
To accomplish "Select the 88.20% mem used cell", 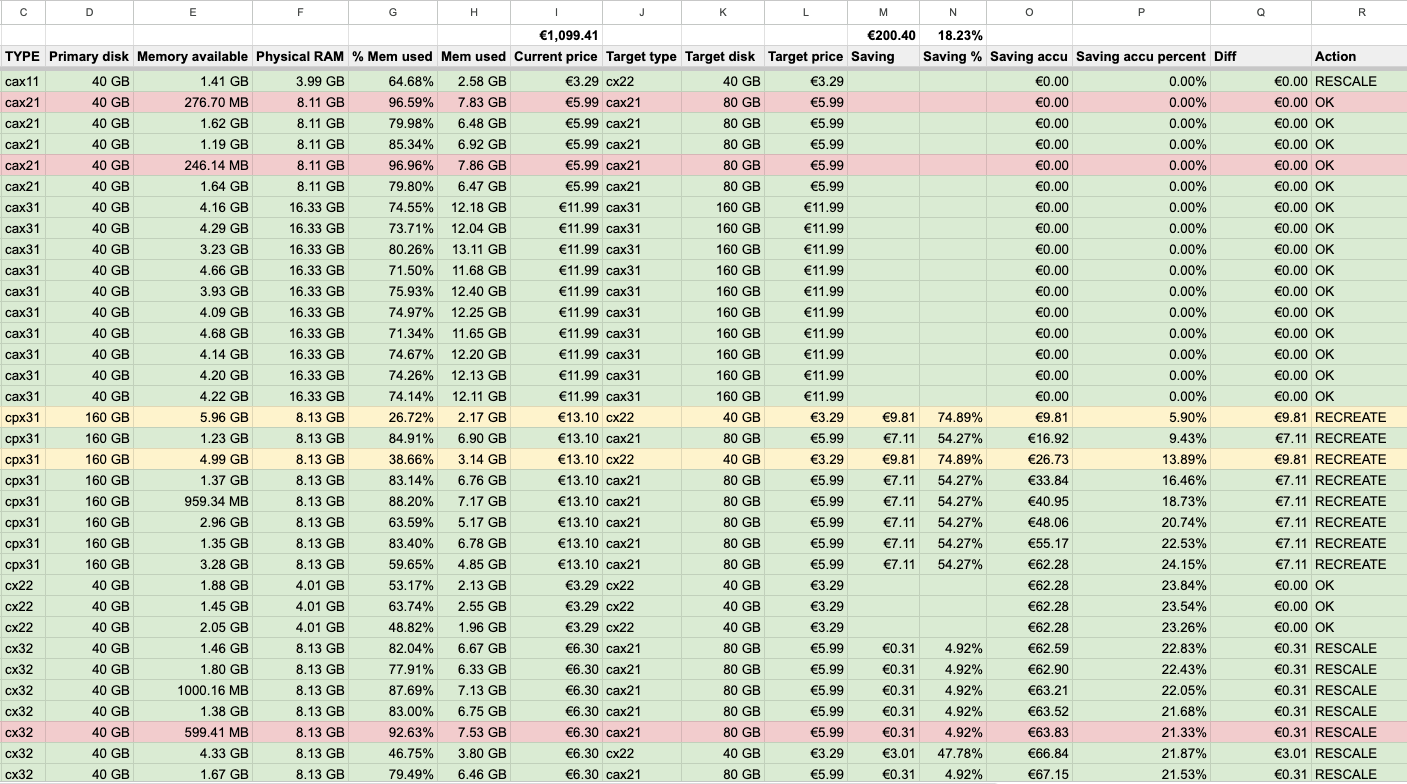I will (x=393, y=501).
